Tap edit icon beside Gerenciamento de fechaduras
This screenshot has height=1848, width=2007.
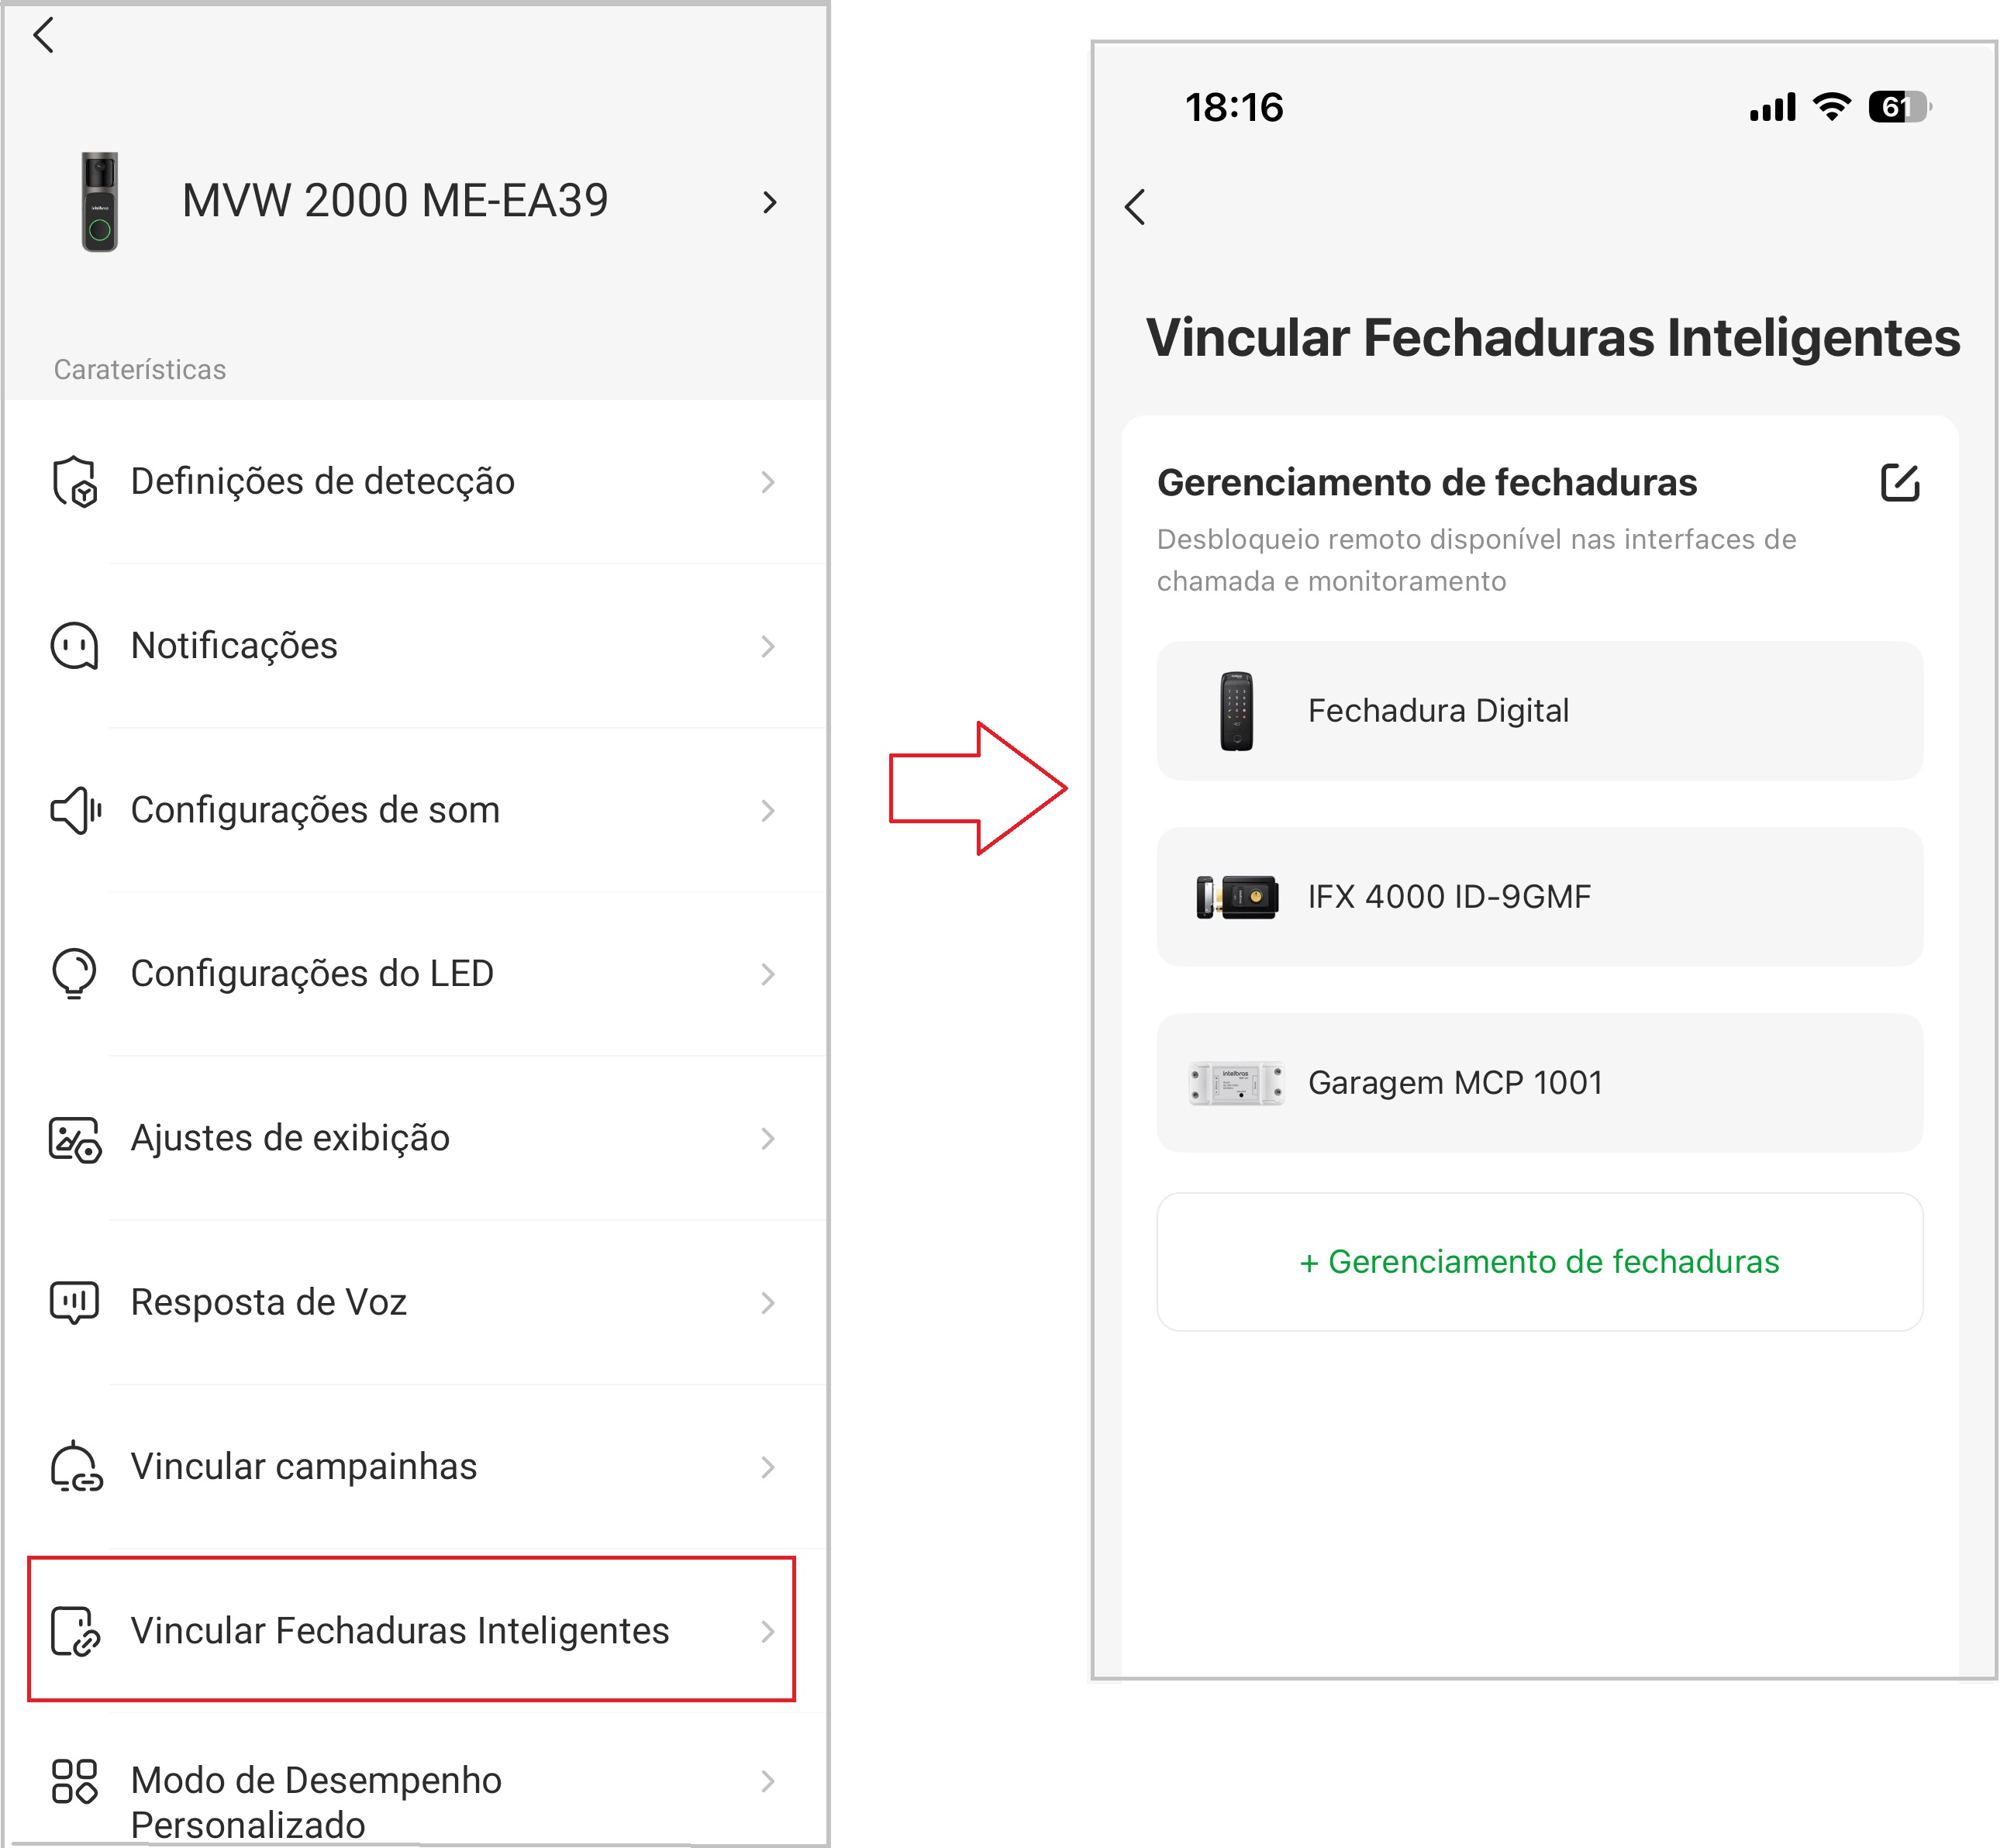click(x=1899, y=483)
